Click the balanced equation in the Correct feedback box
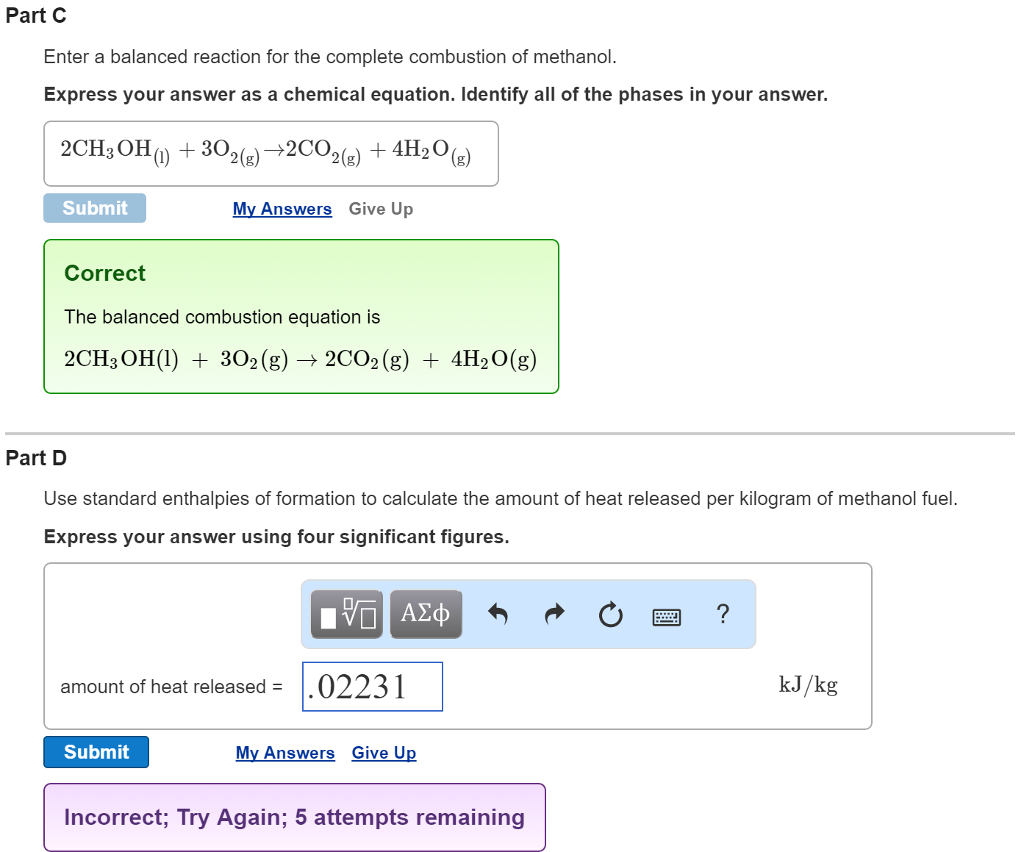Viewport: 1024px width, 852px height. coord(300,359)
